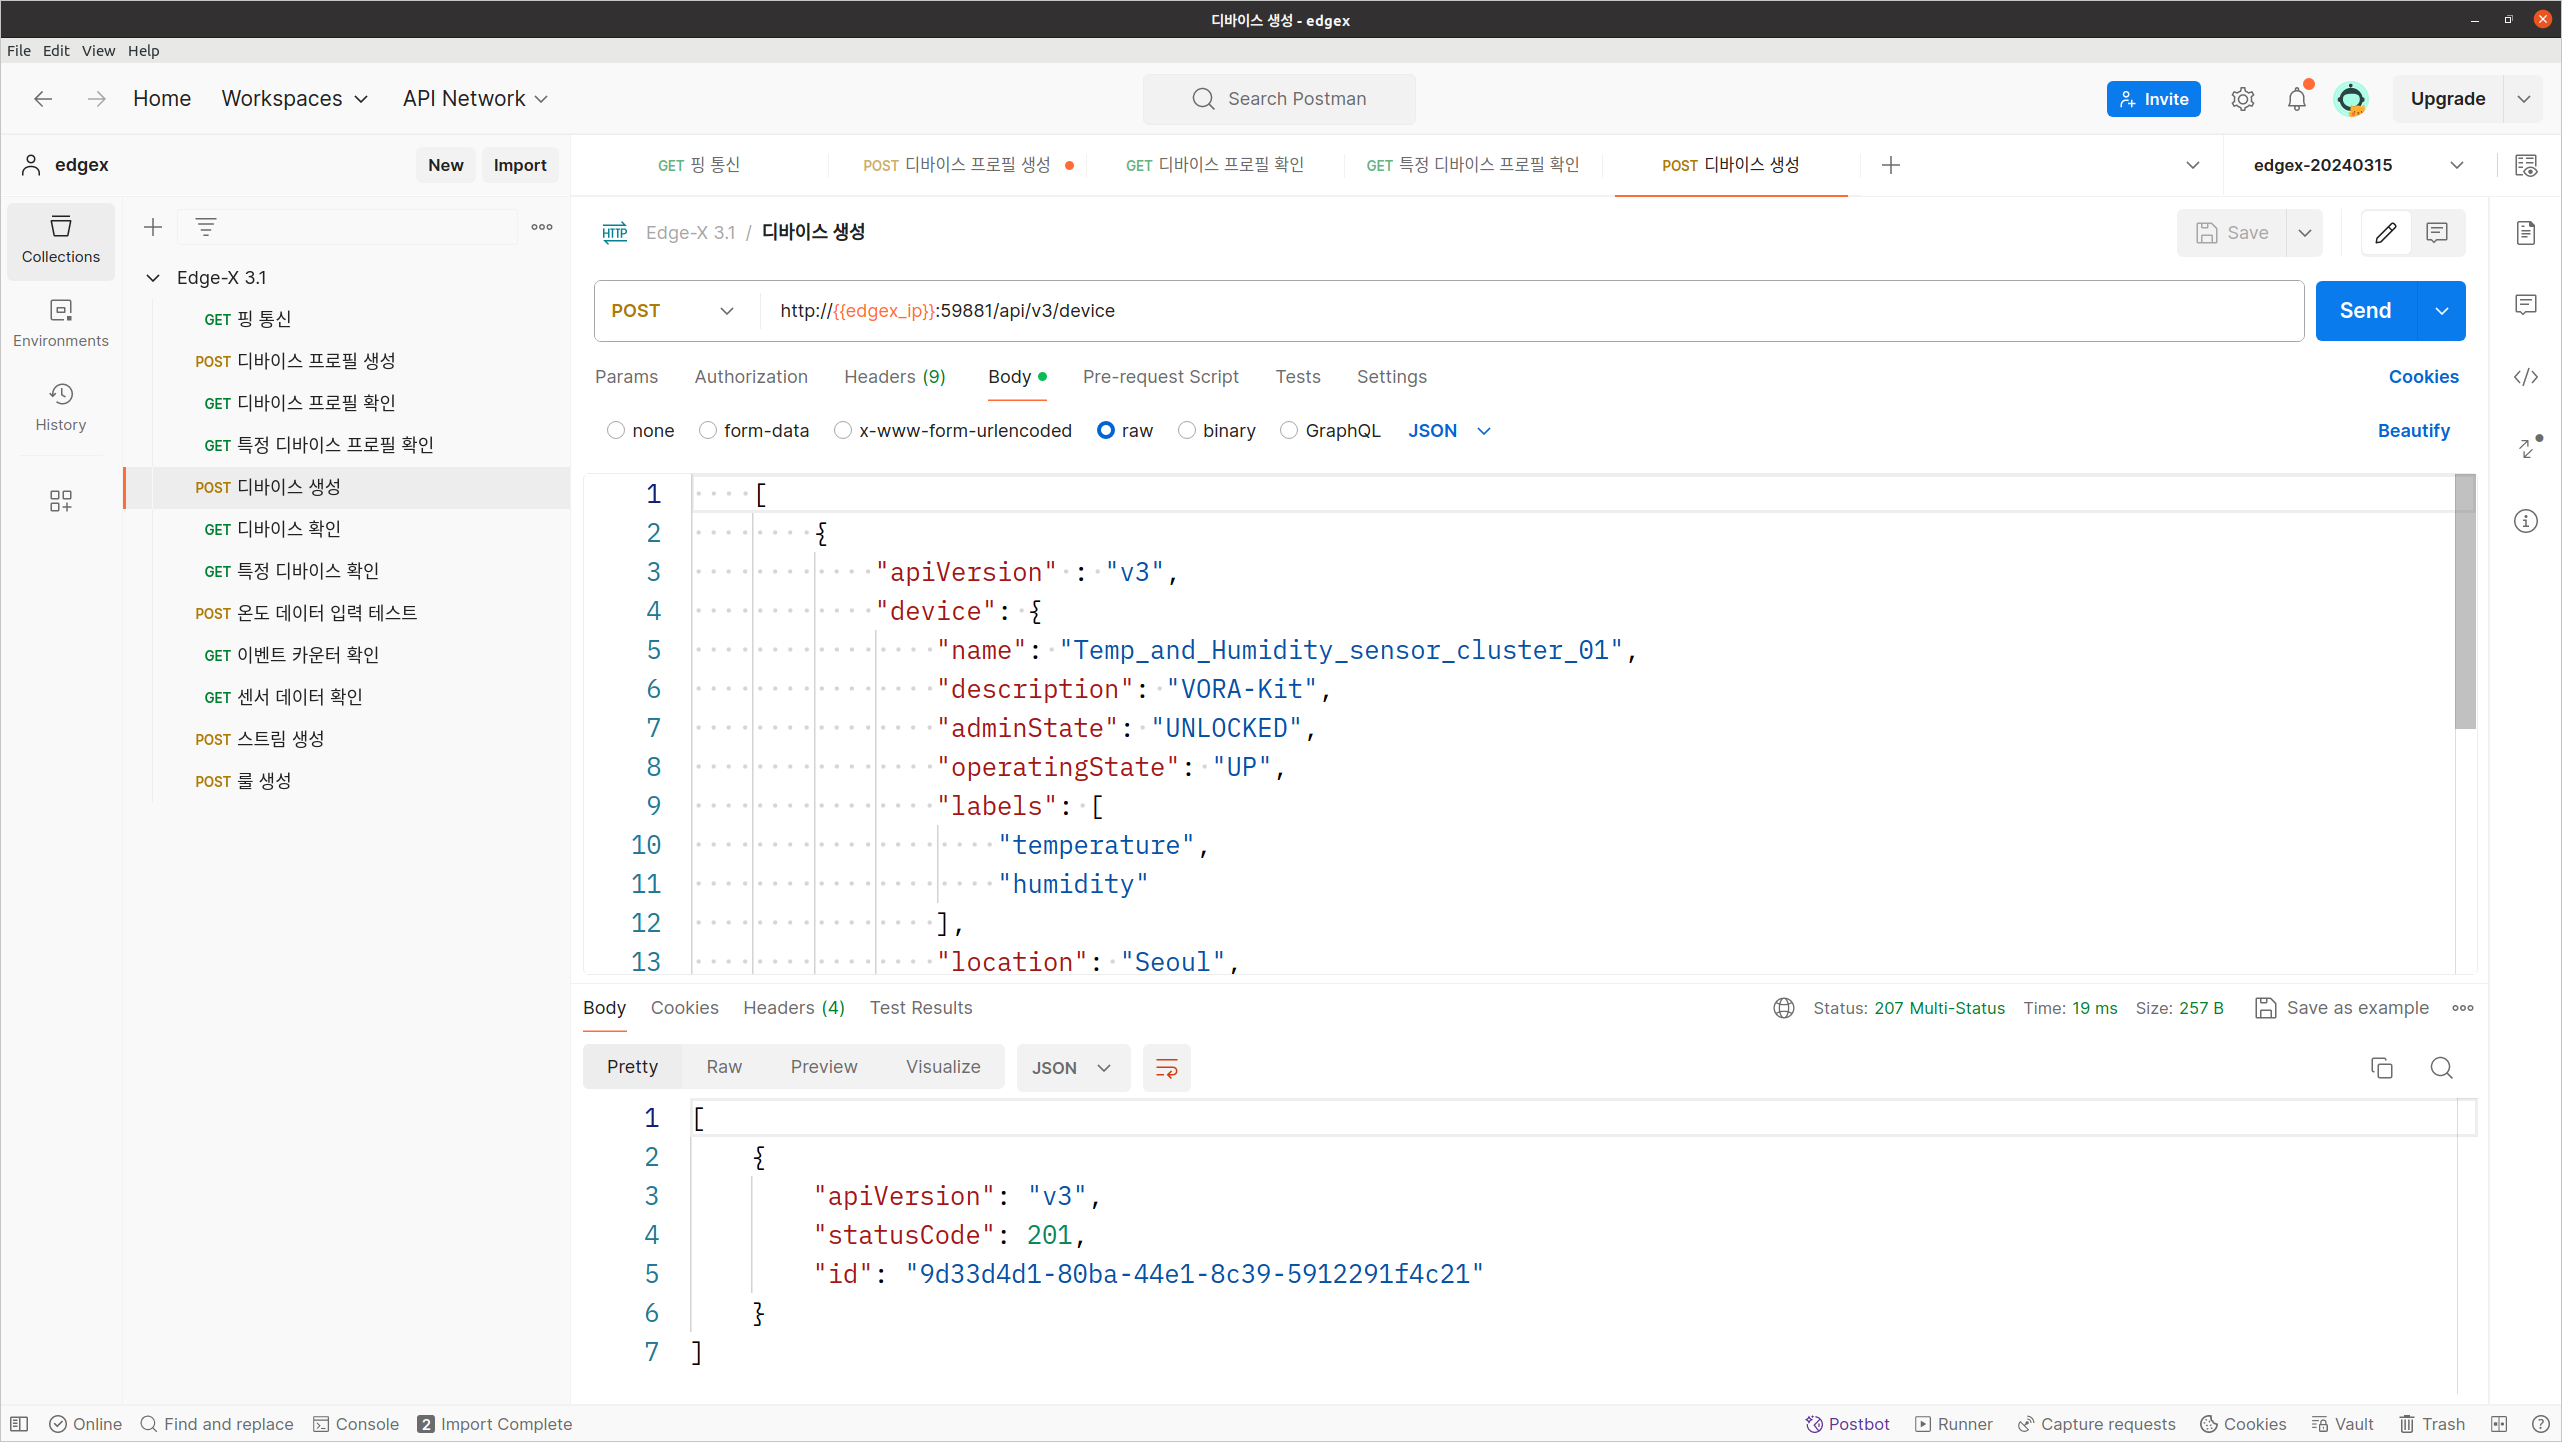Go forward with the right arrow
This screenshot has height=1442, width=2562.
tap(96, 98)
